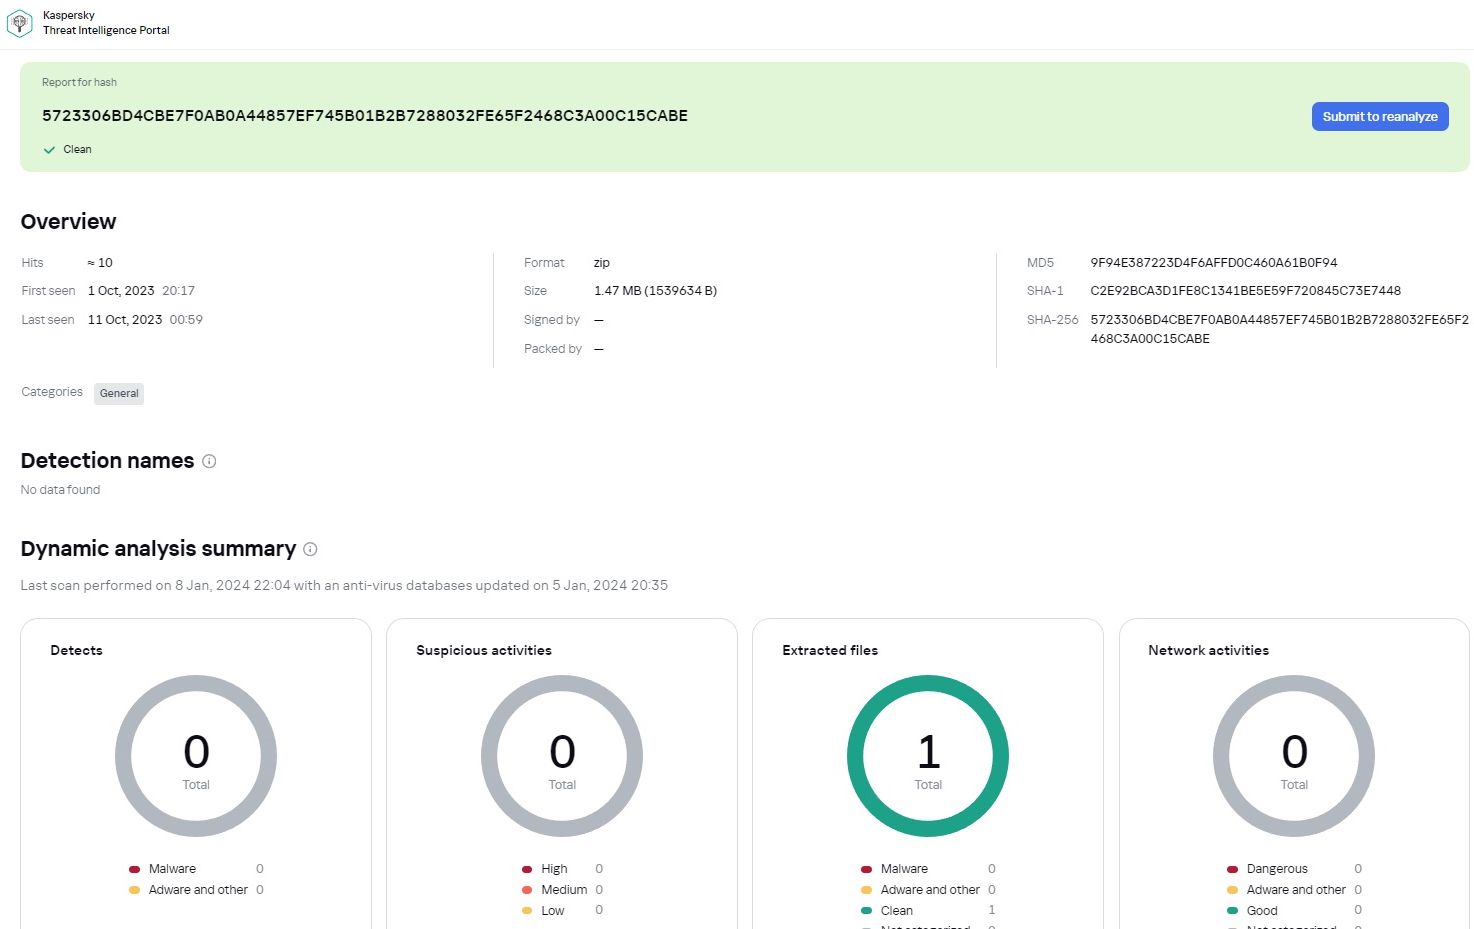This screenshot has height=929, width=1474.
Task: Open the Detects donut chart
Action: (x=196, y=755)
